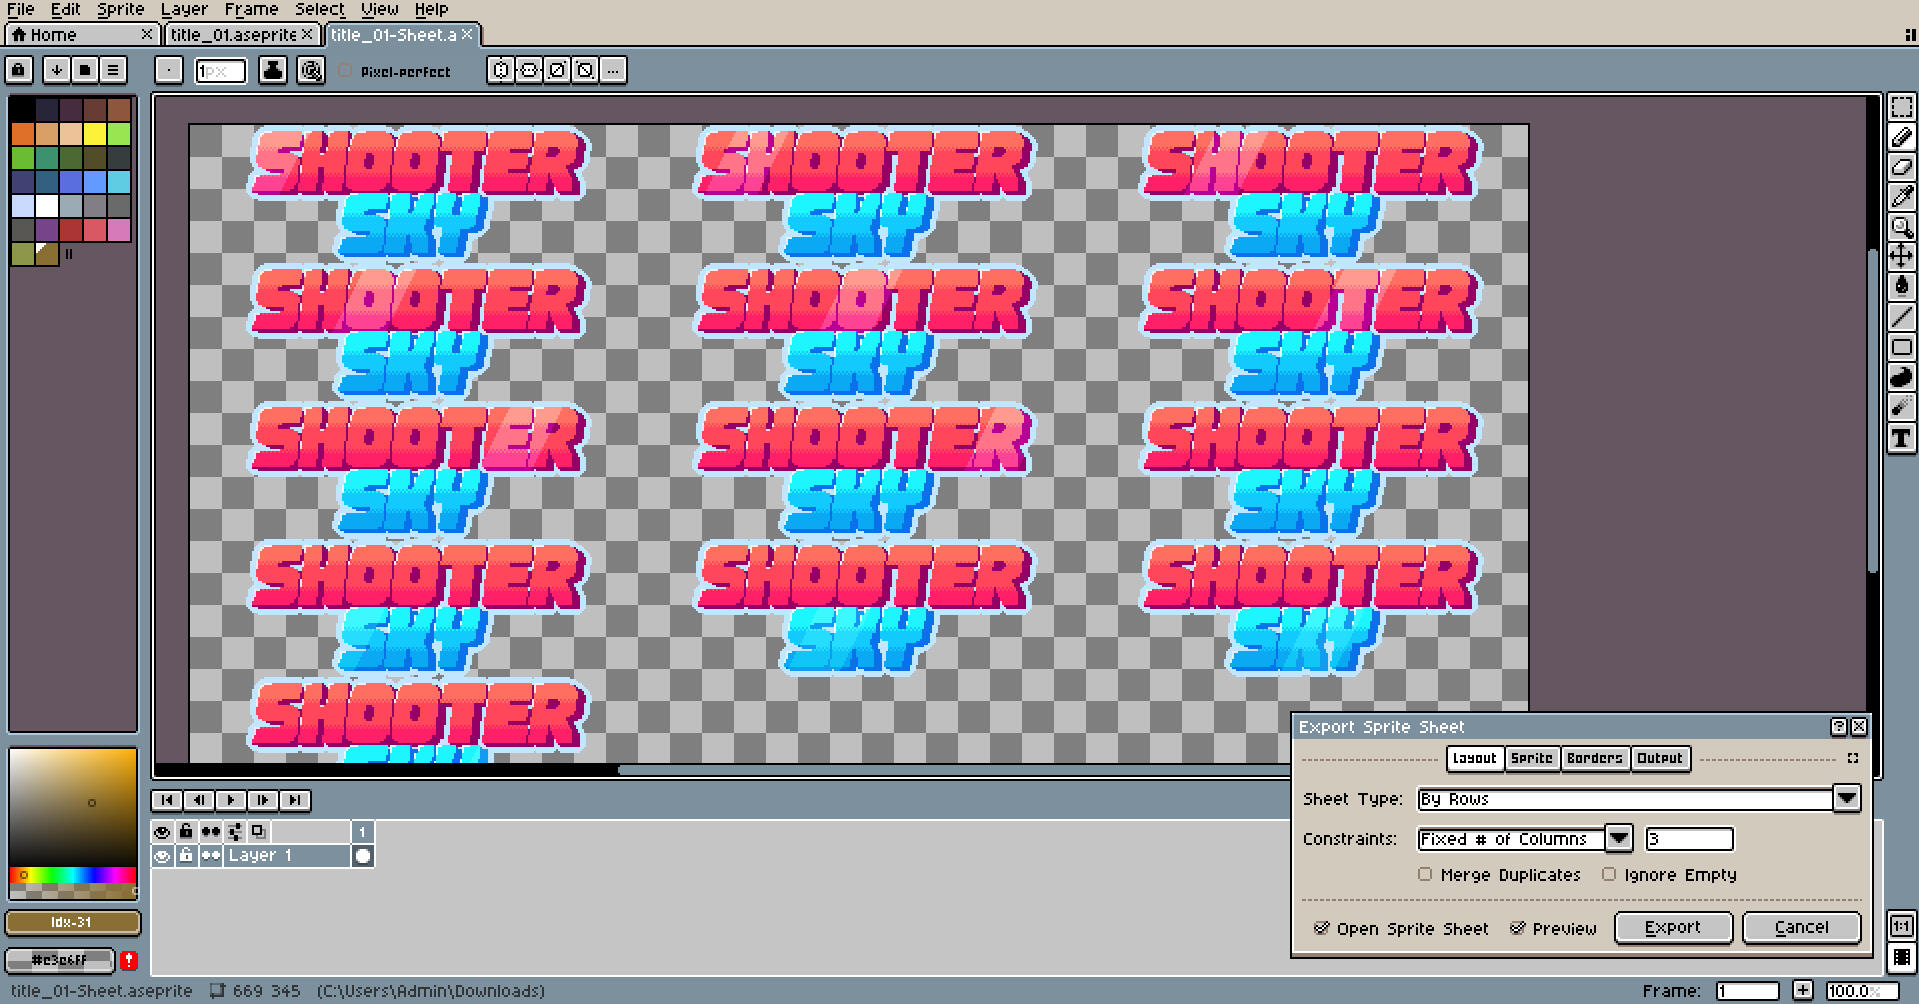1919x1004 pixels.
Task: Select the Pencil tool
Action: pos(1901,137)
